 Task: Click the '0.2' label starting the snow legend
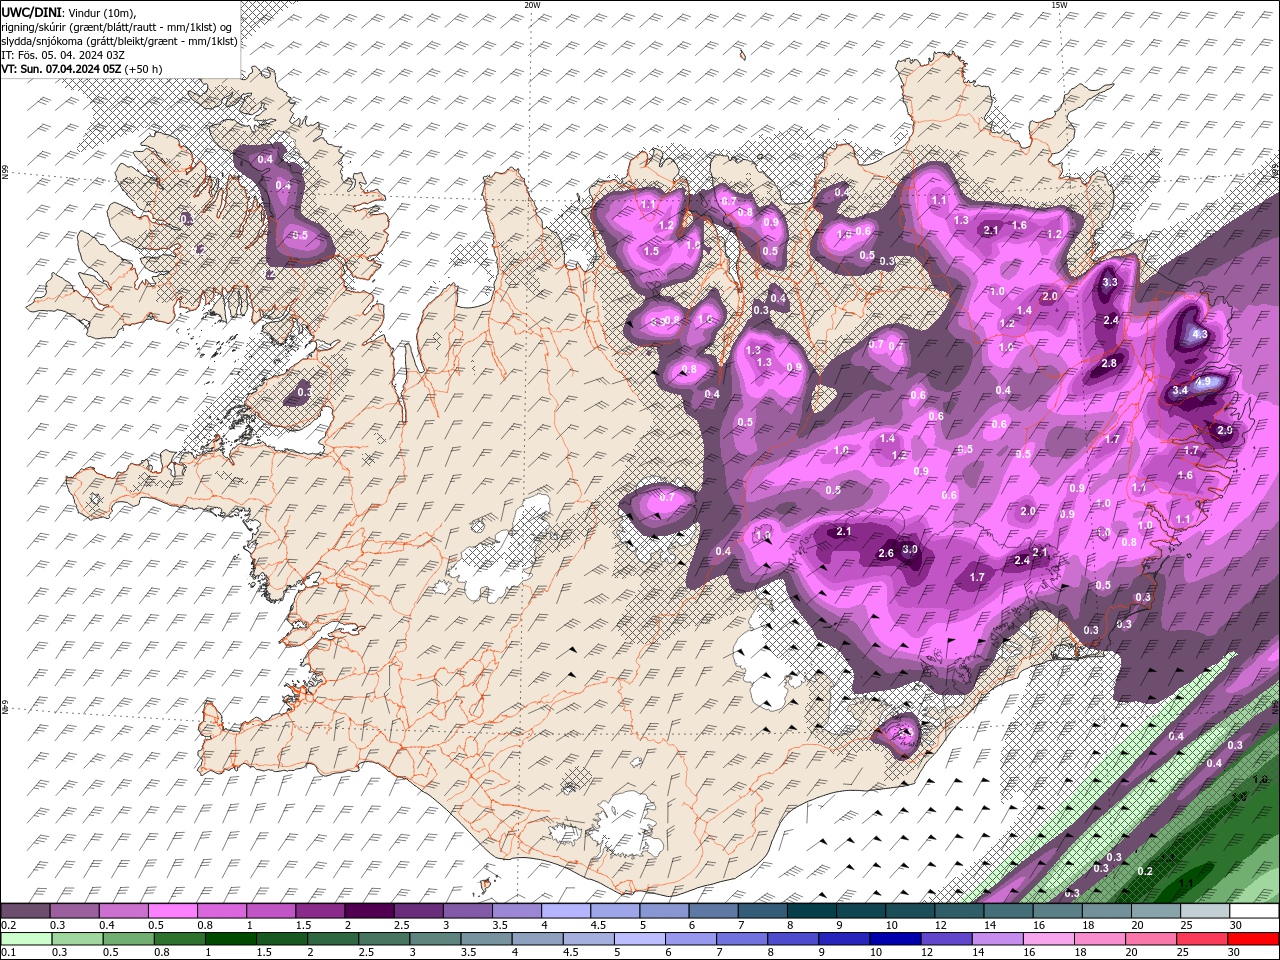tap(7, 925)
